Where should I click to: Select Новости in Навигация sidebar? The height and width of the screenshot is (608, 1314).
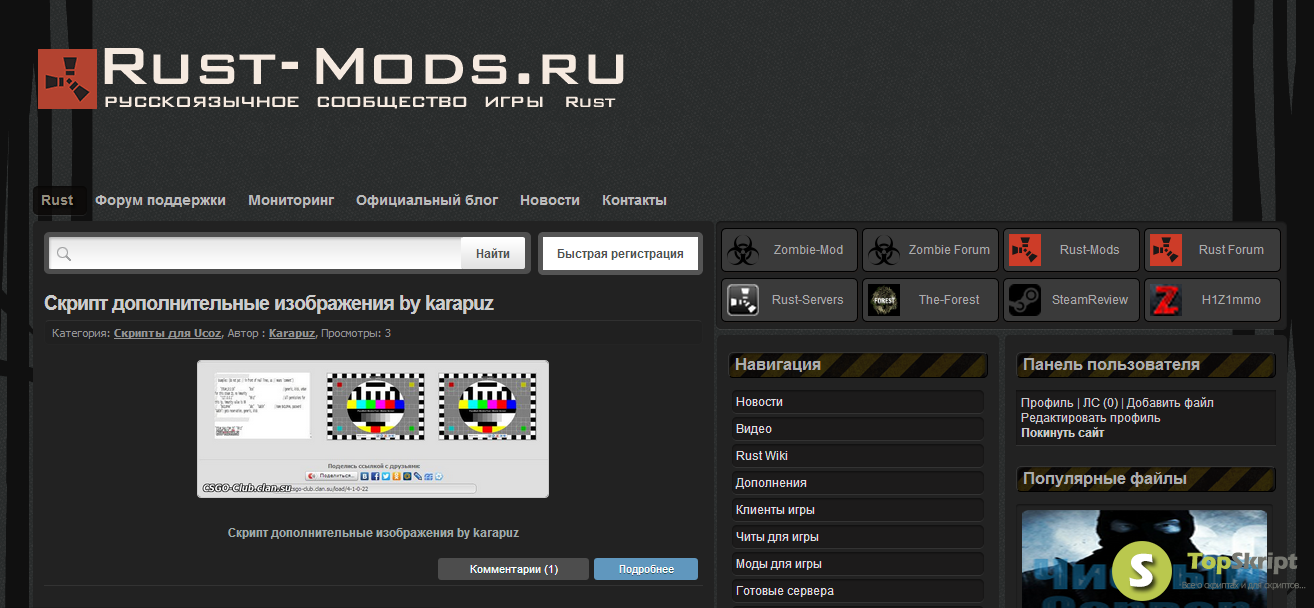[x=858, y=402]
